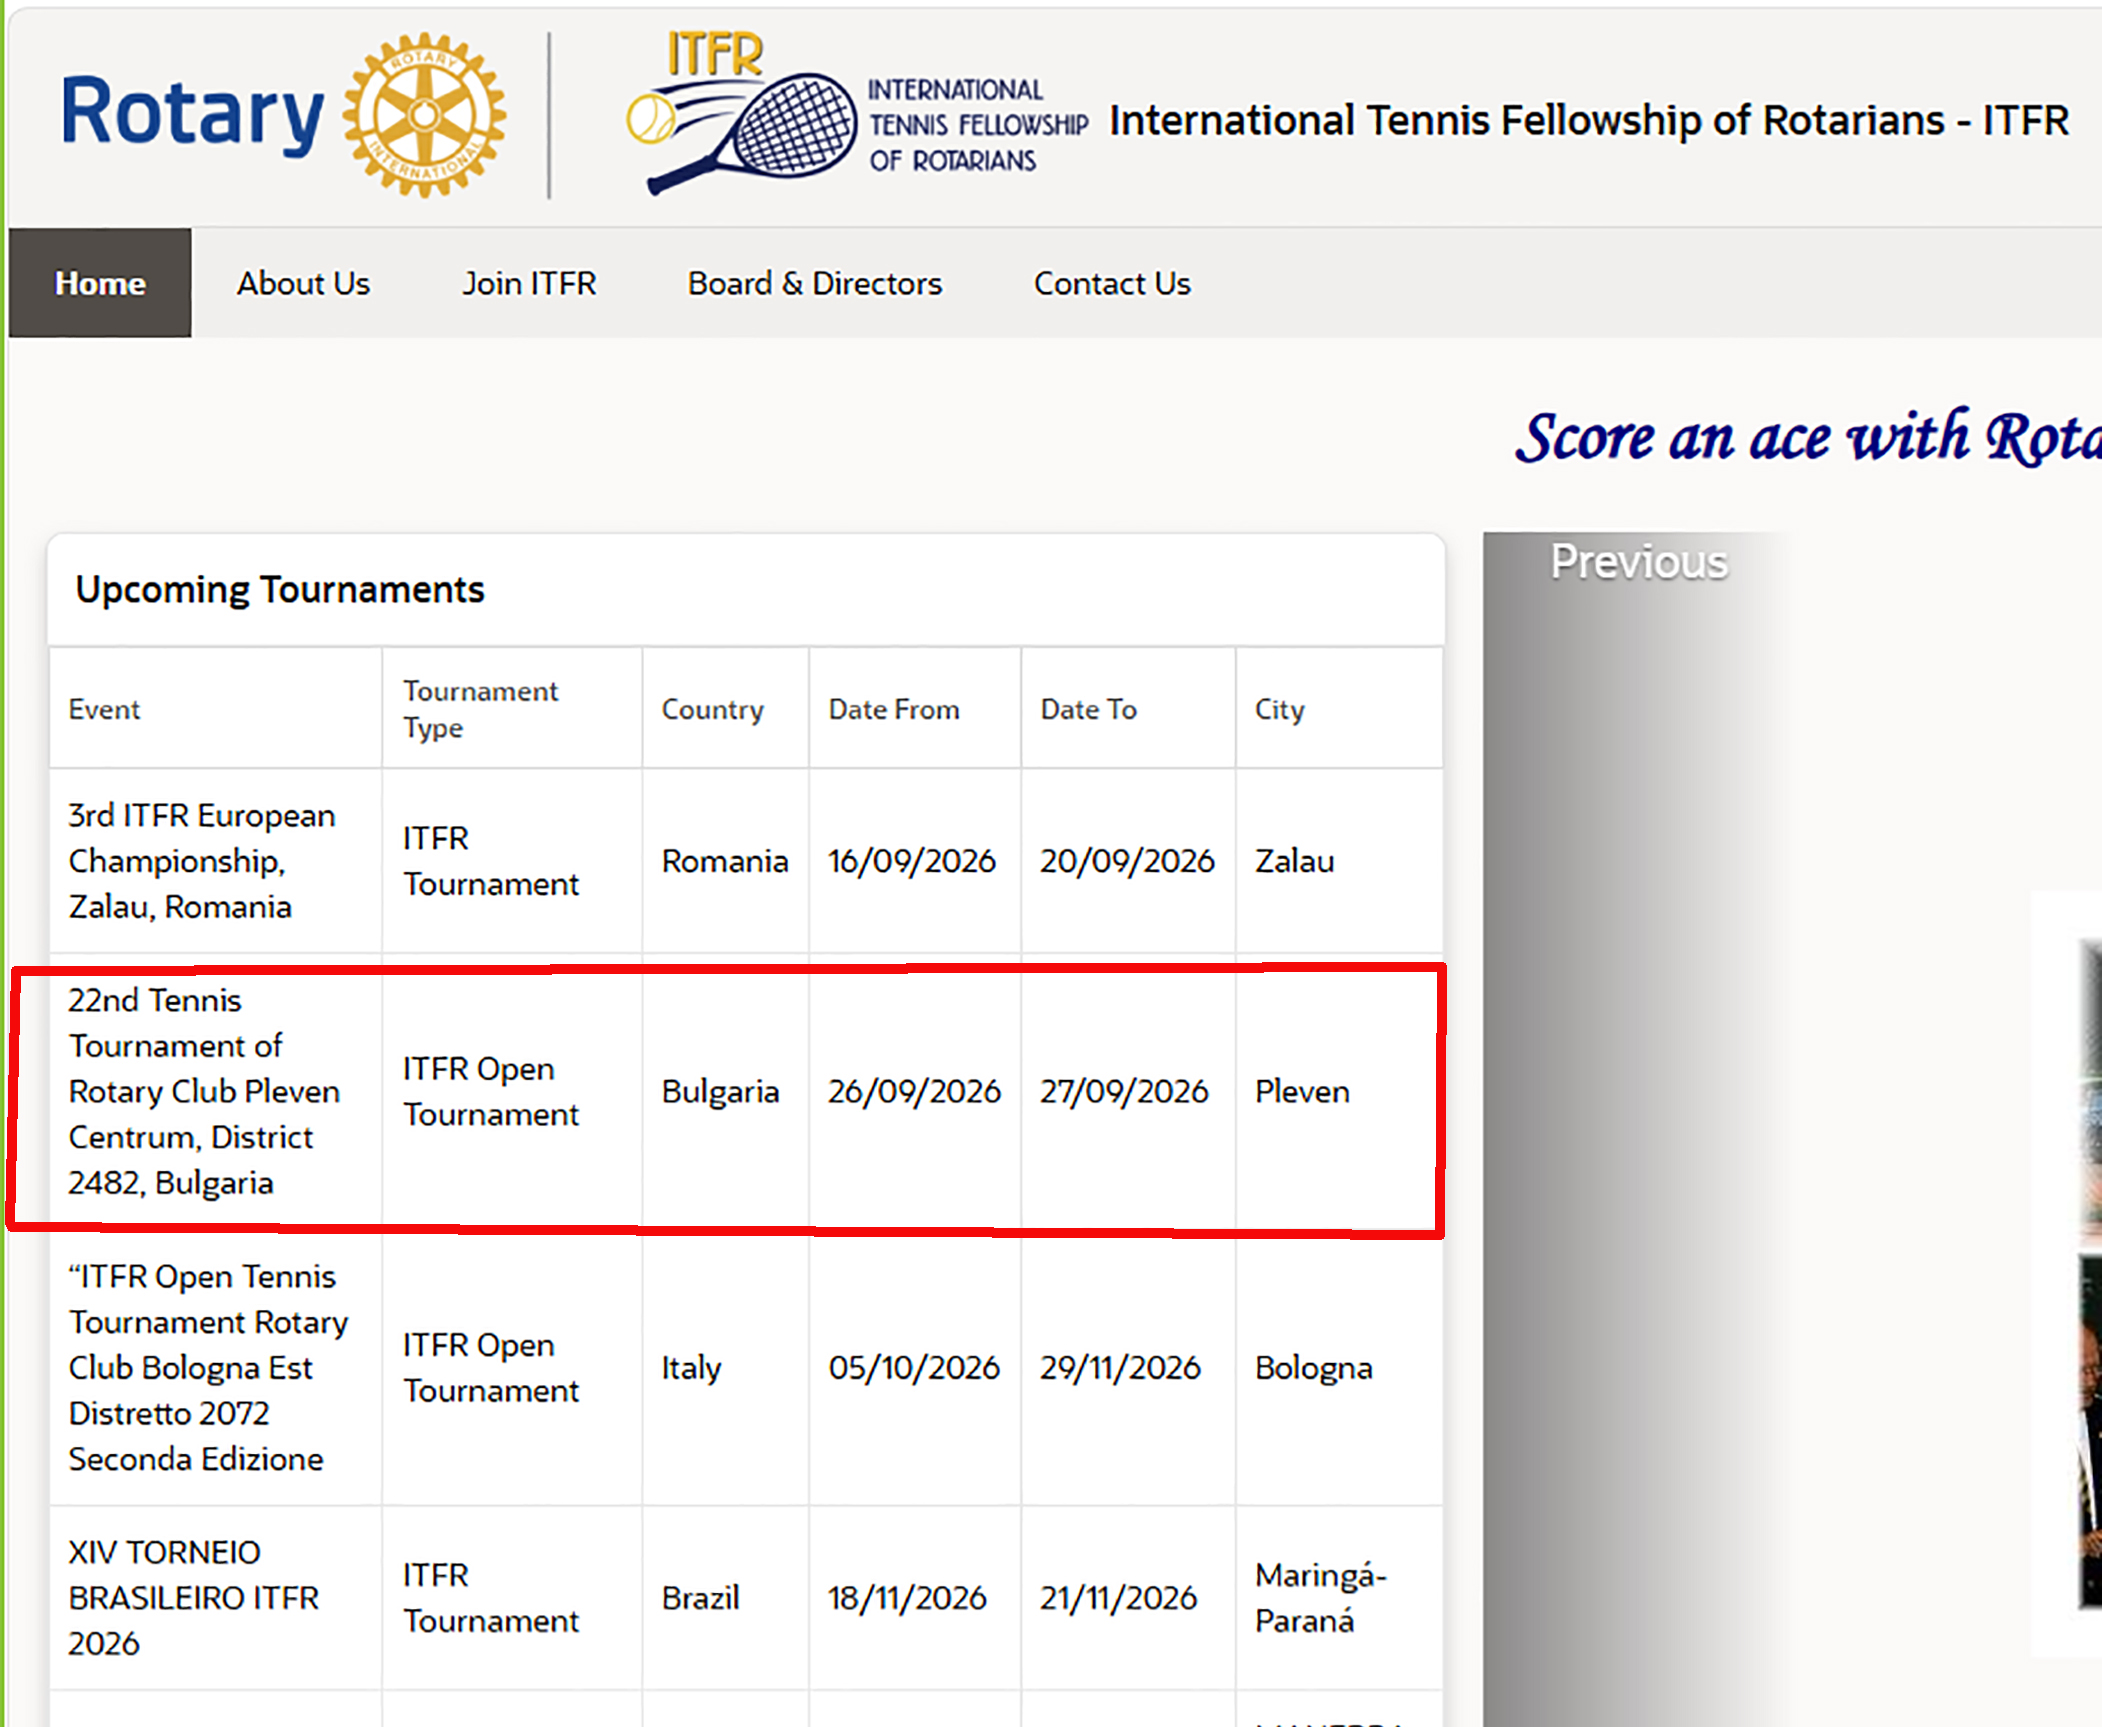Click the Event column header
Viewport: 2102px width, 1727px height.
tap(104, 709)
